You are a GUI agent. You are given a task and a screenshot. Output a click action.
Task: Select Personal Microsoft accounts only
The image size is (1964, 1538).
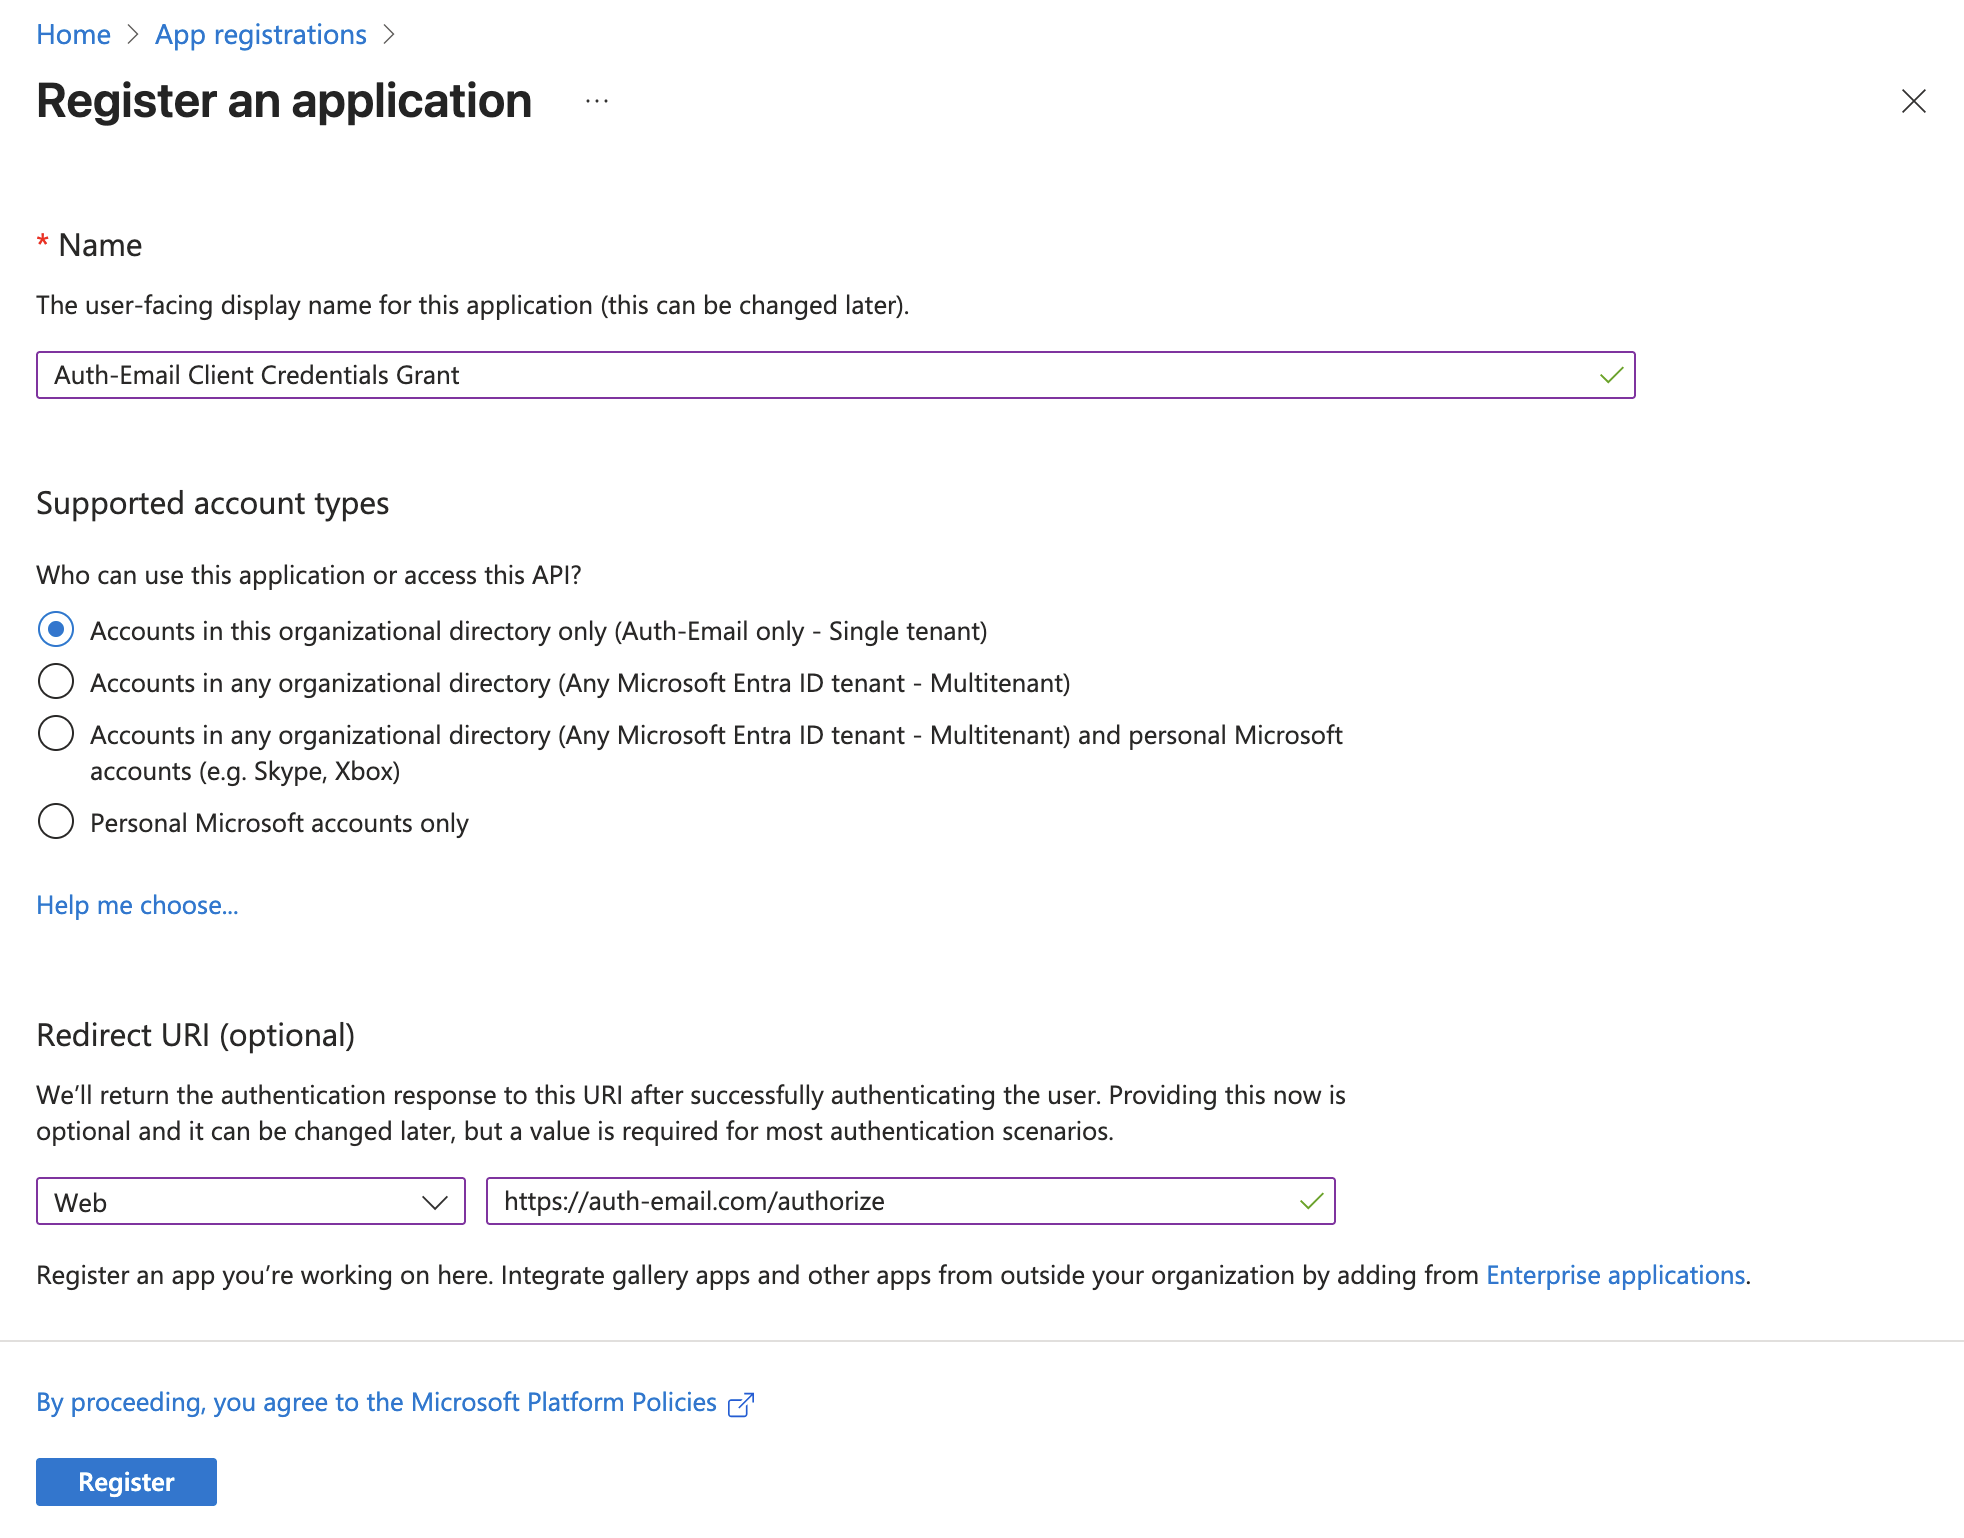pyautogui.click(x=56, y=821)
